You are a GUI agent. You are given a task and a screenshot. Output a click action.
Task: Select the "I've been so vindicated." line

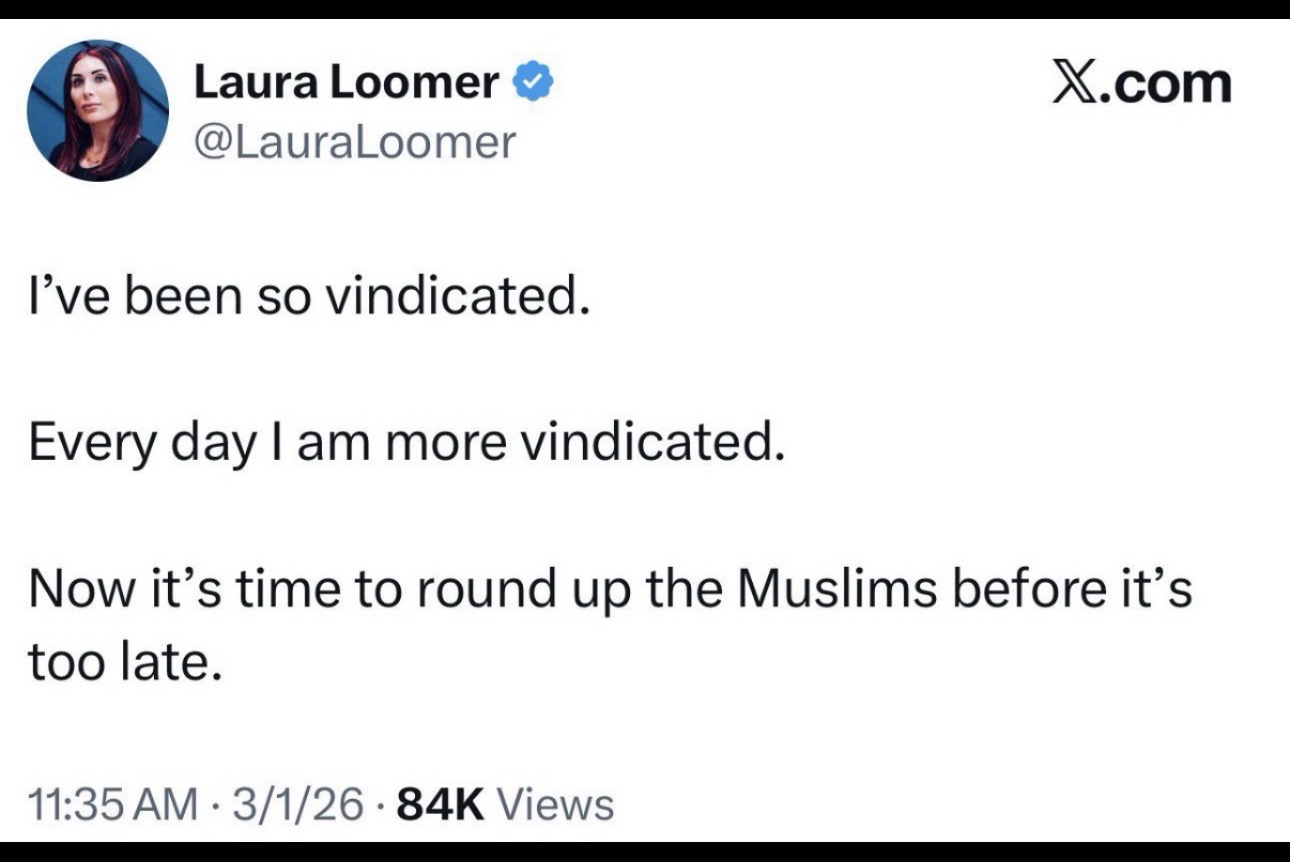(x=305, y=298)
